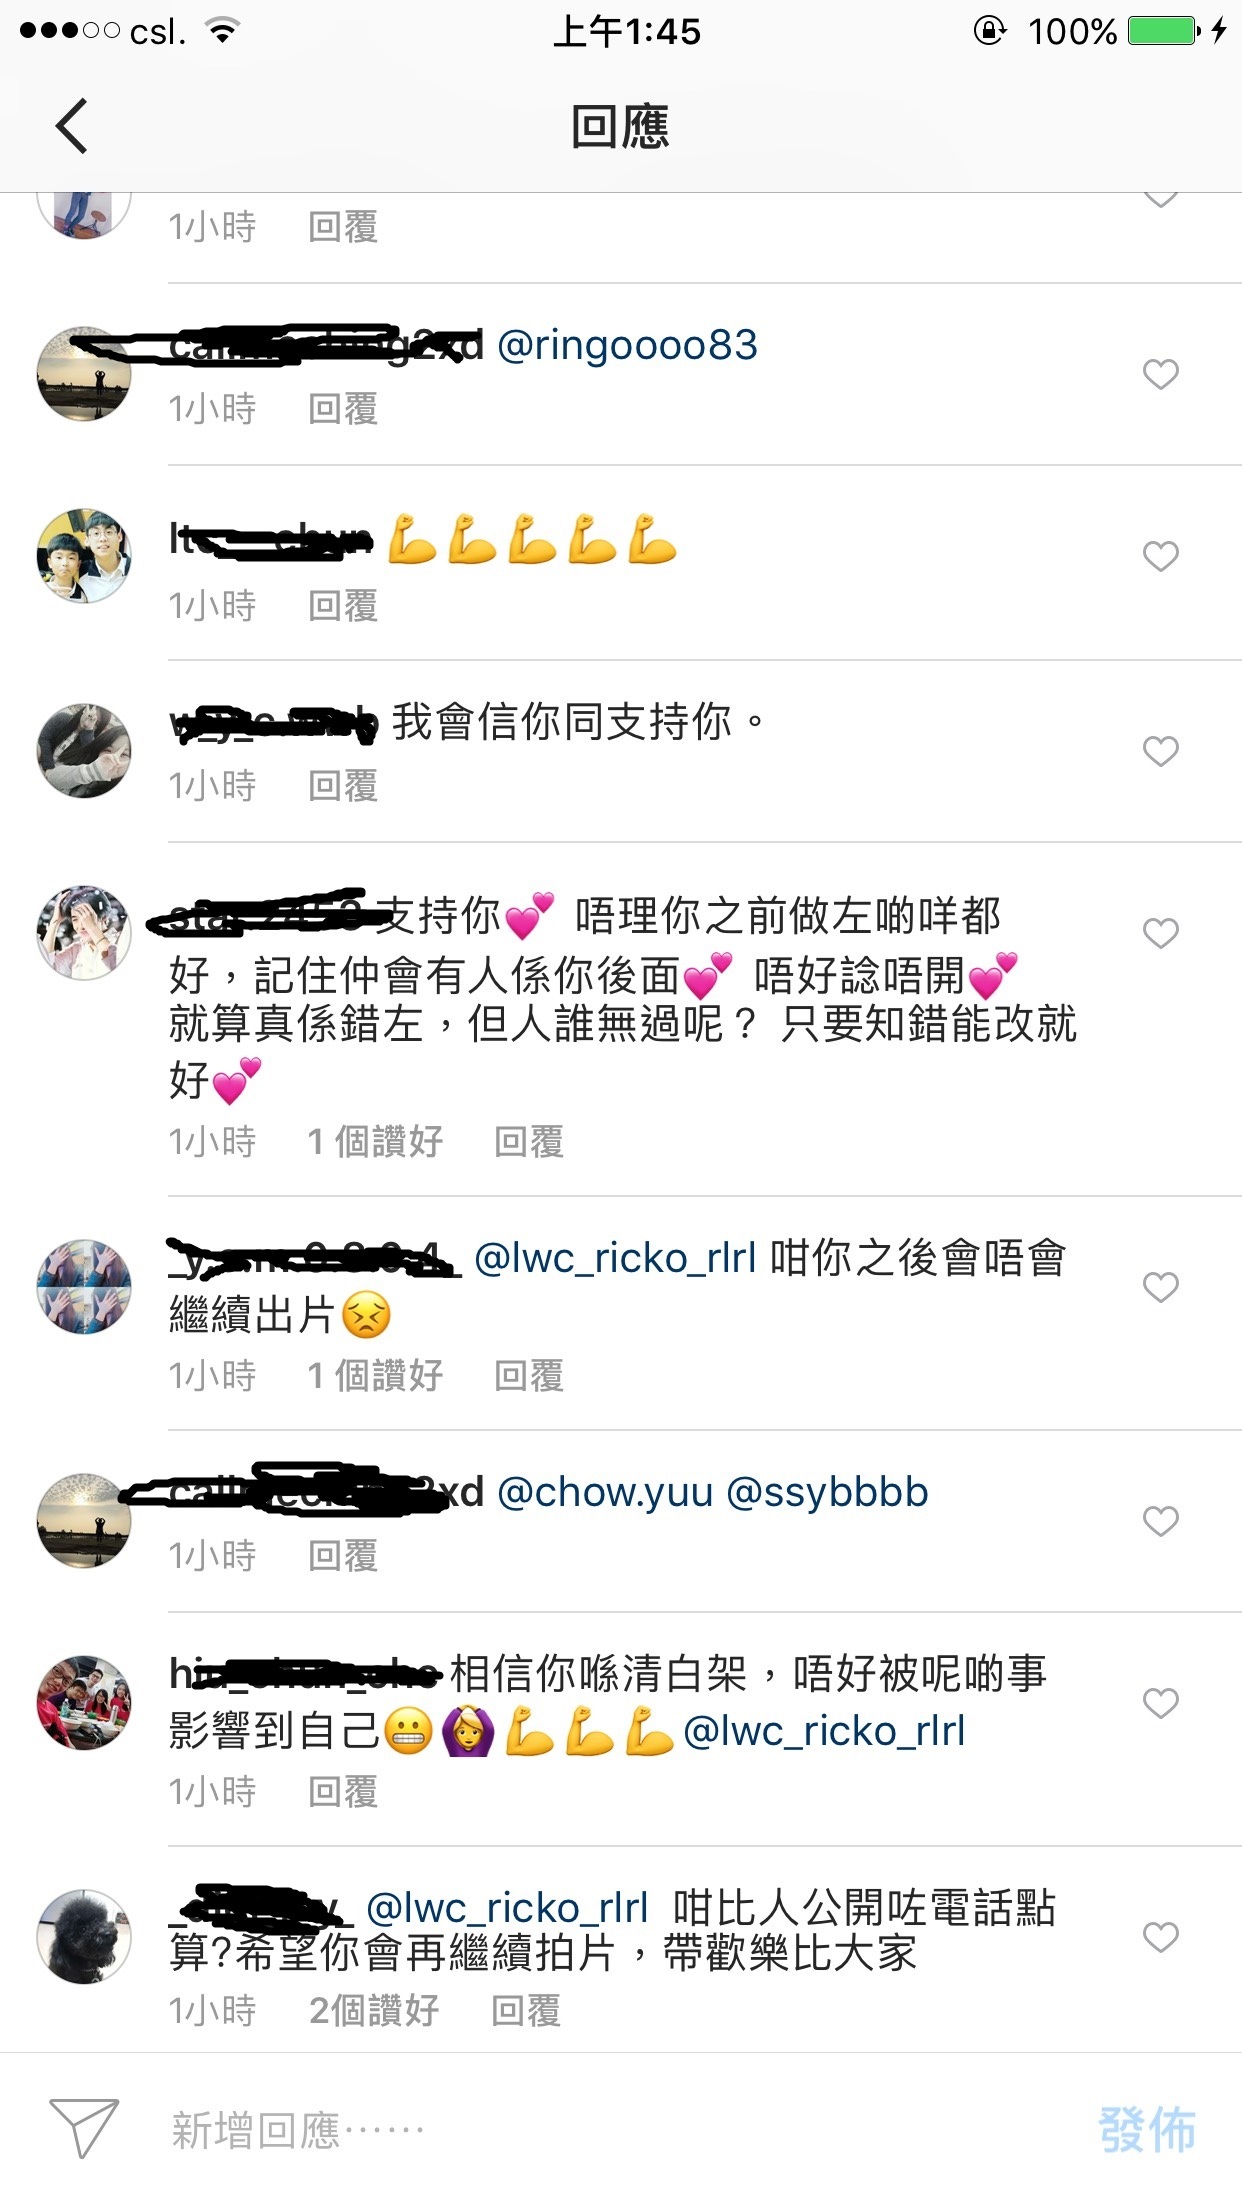Like the comment mentioning @ringoooo83
This screenshot has height=2208, width=1242.
pyautogui.click(x=1160, y=375)
